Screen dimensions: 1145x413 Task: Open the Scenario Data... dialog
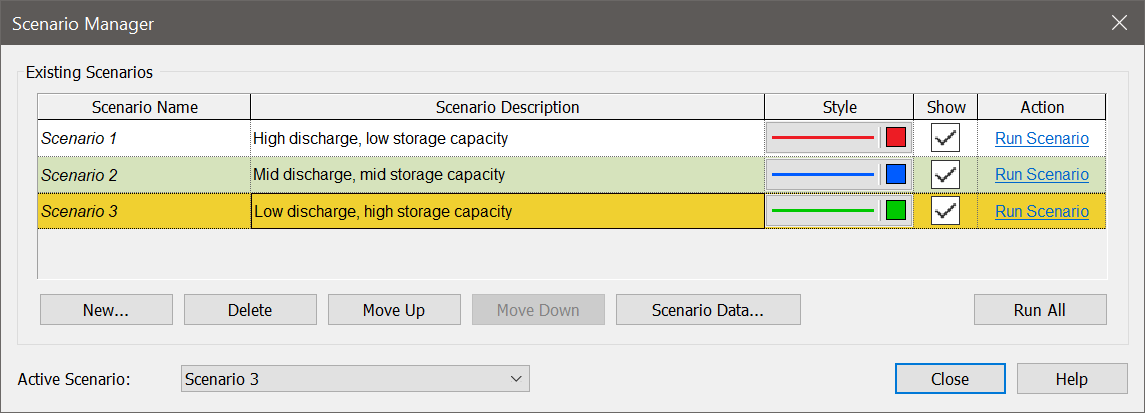click(x=708, y=309)
